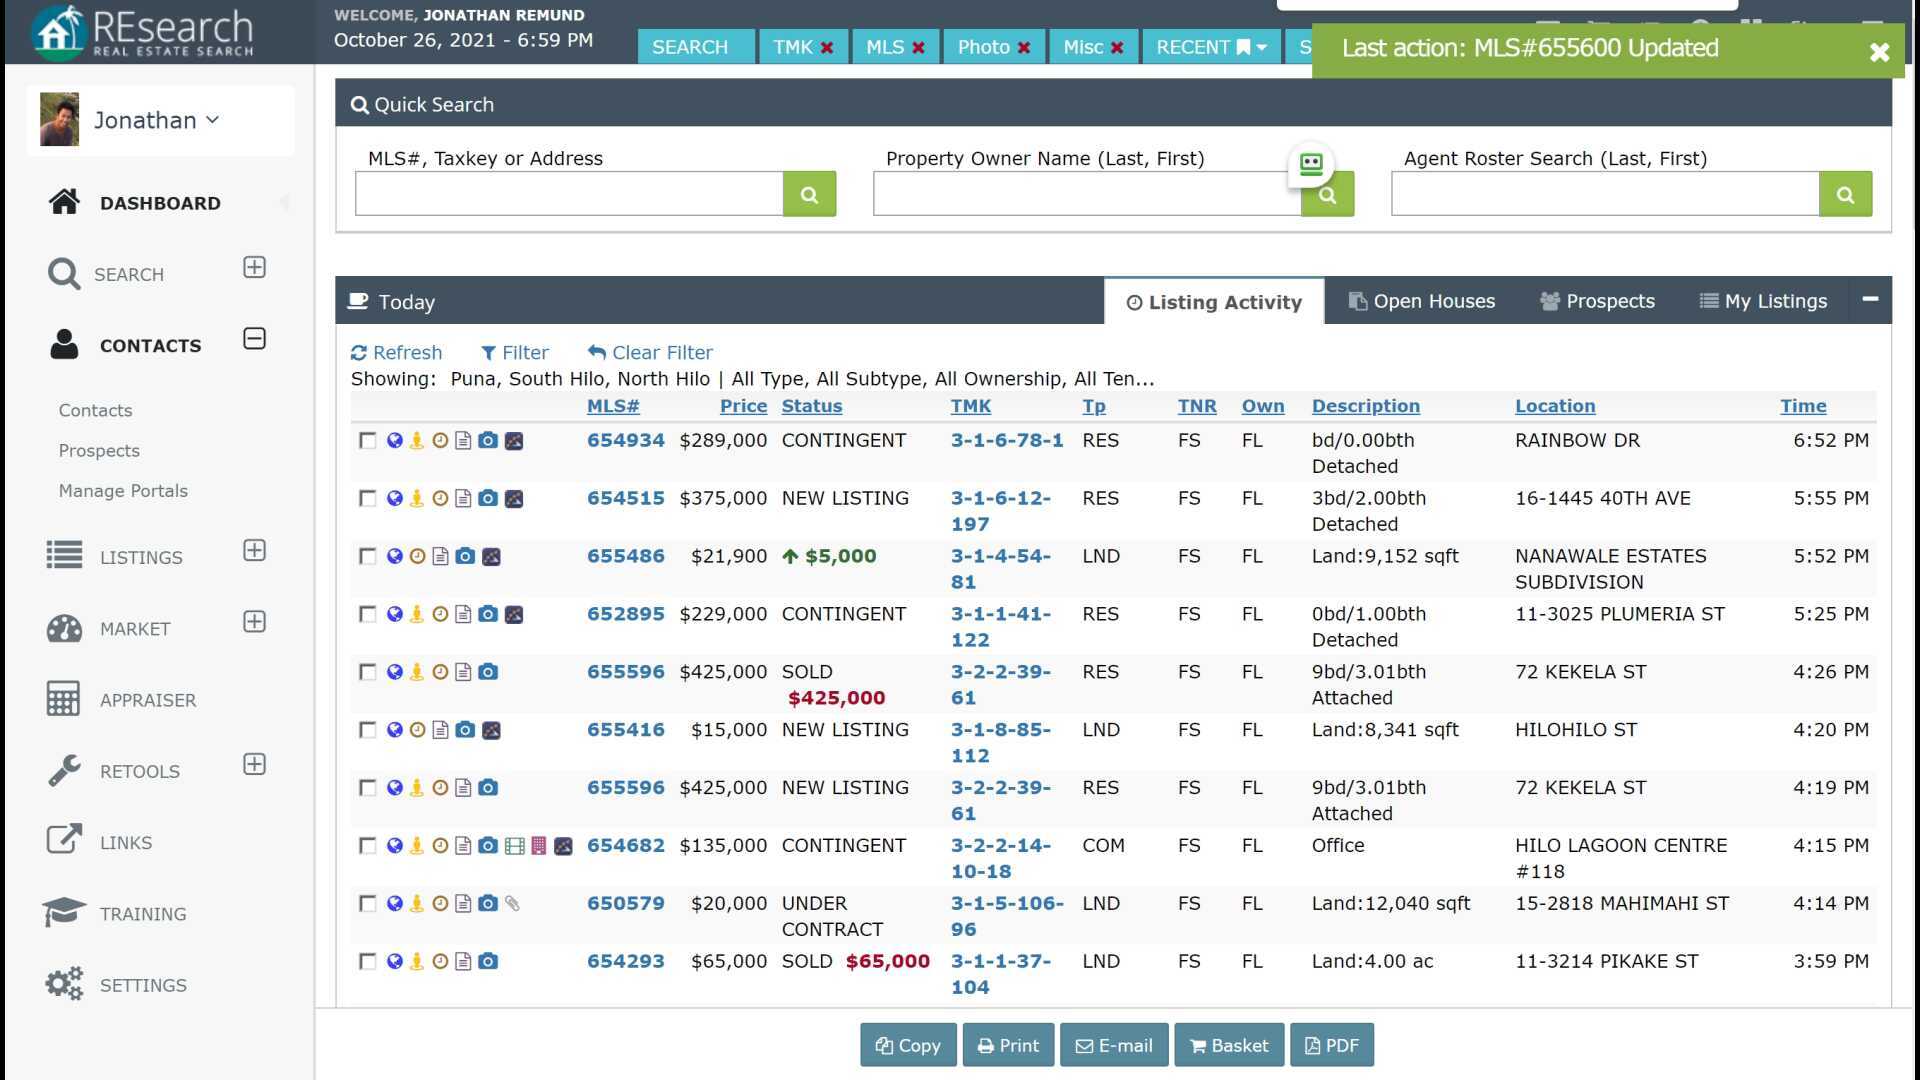
Task: Click the Clear Filter link
Action: click(x=650, y=353)
